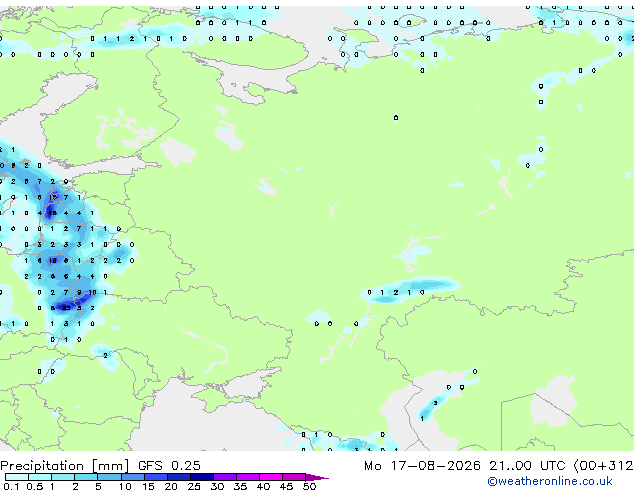Select the legend swatch between 20 and 25
Viewport: 634px width, 490px height.
[x=179, y=477]
